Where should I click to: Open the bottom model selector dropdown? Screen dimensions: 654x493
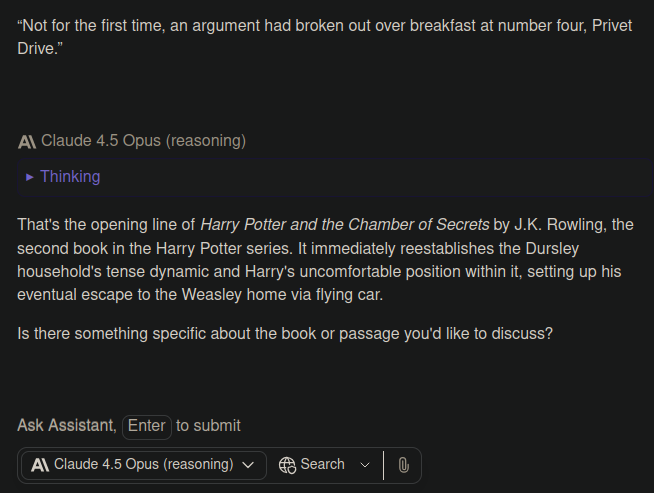tap(144, 465)
